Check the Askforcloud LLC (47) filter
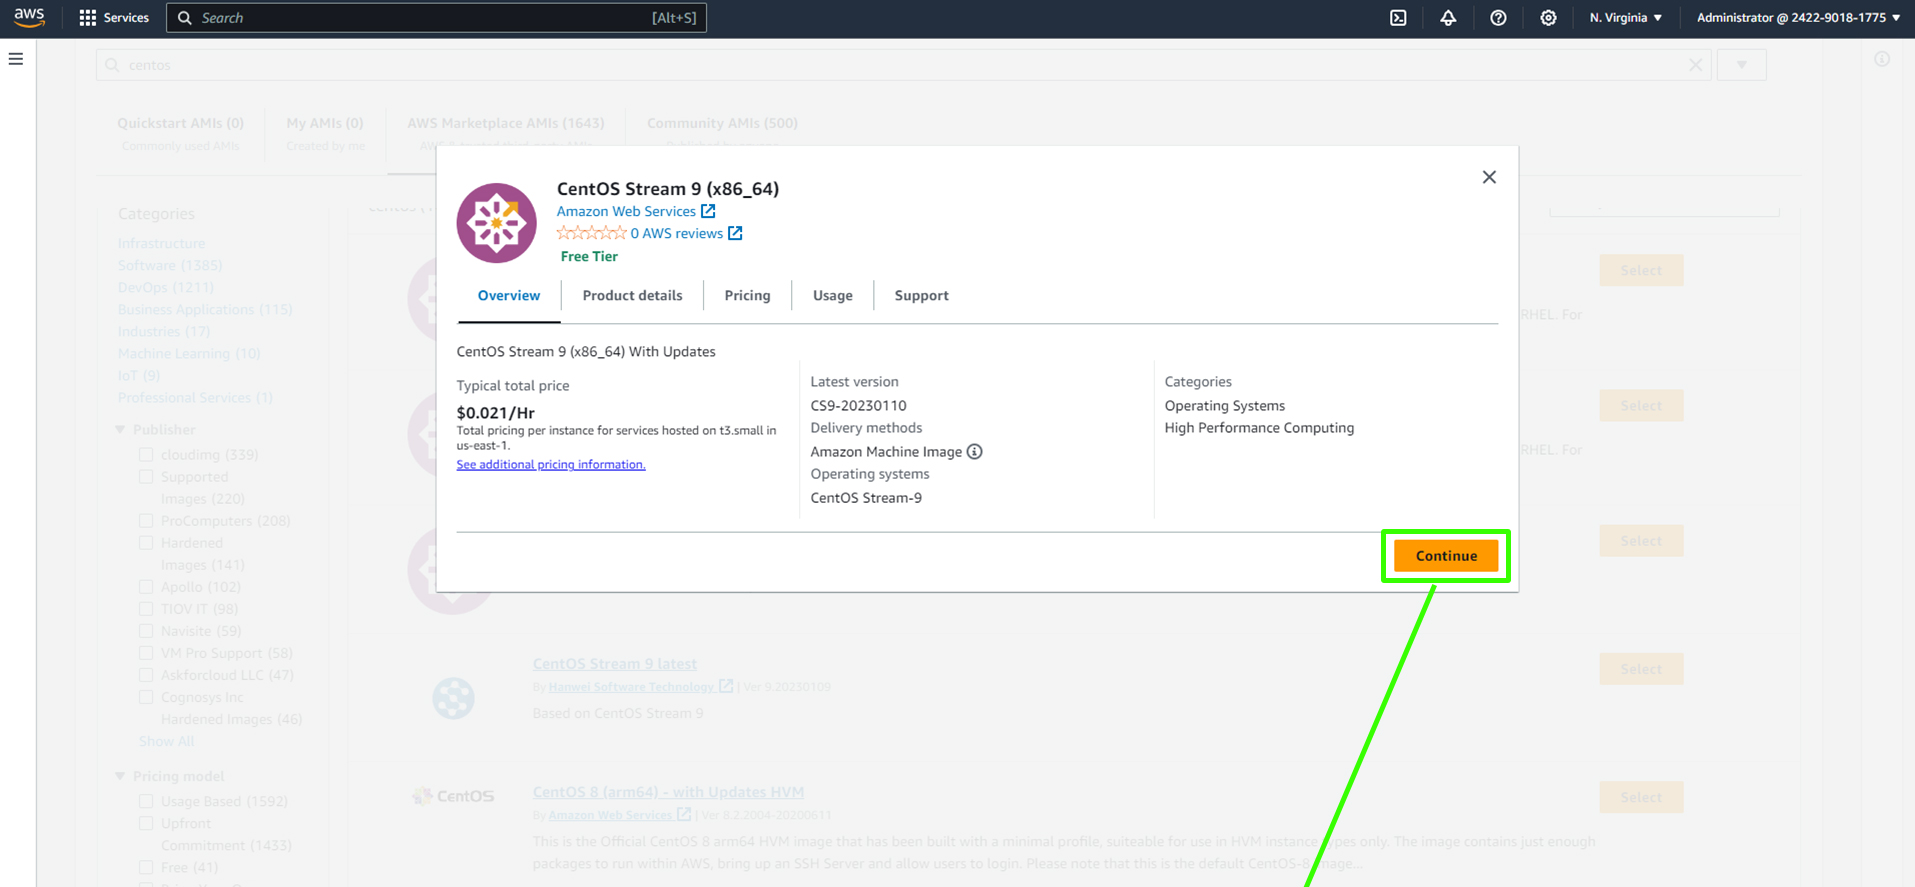The height and width of the screenshot is (887, 1915). click(146, 675)
